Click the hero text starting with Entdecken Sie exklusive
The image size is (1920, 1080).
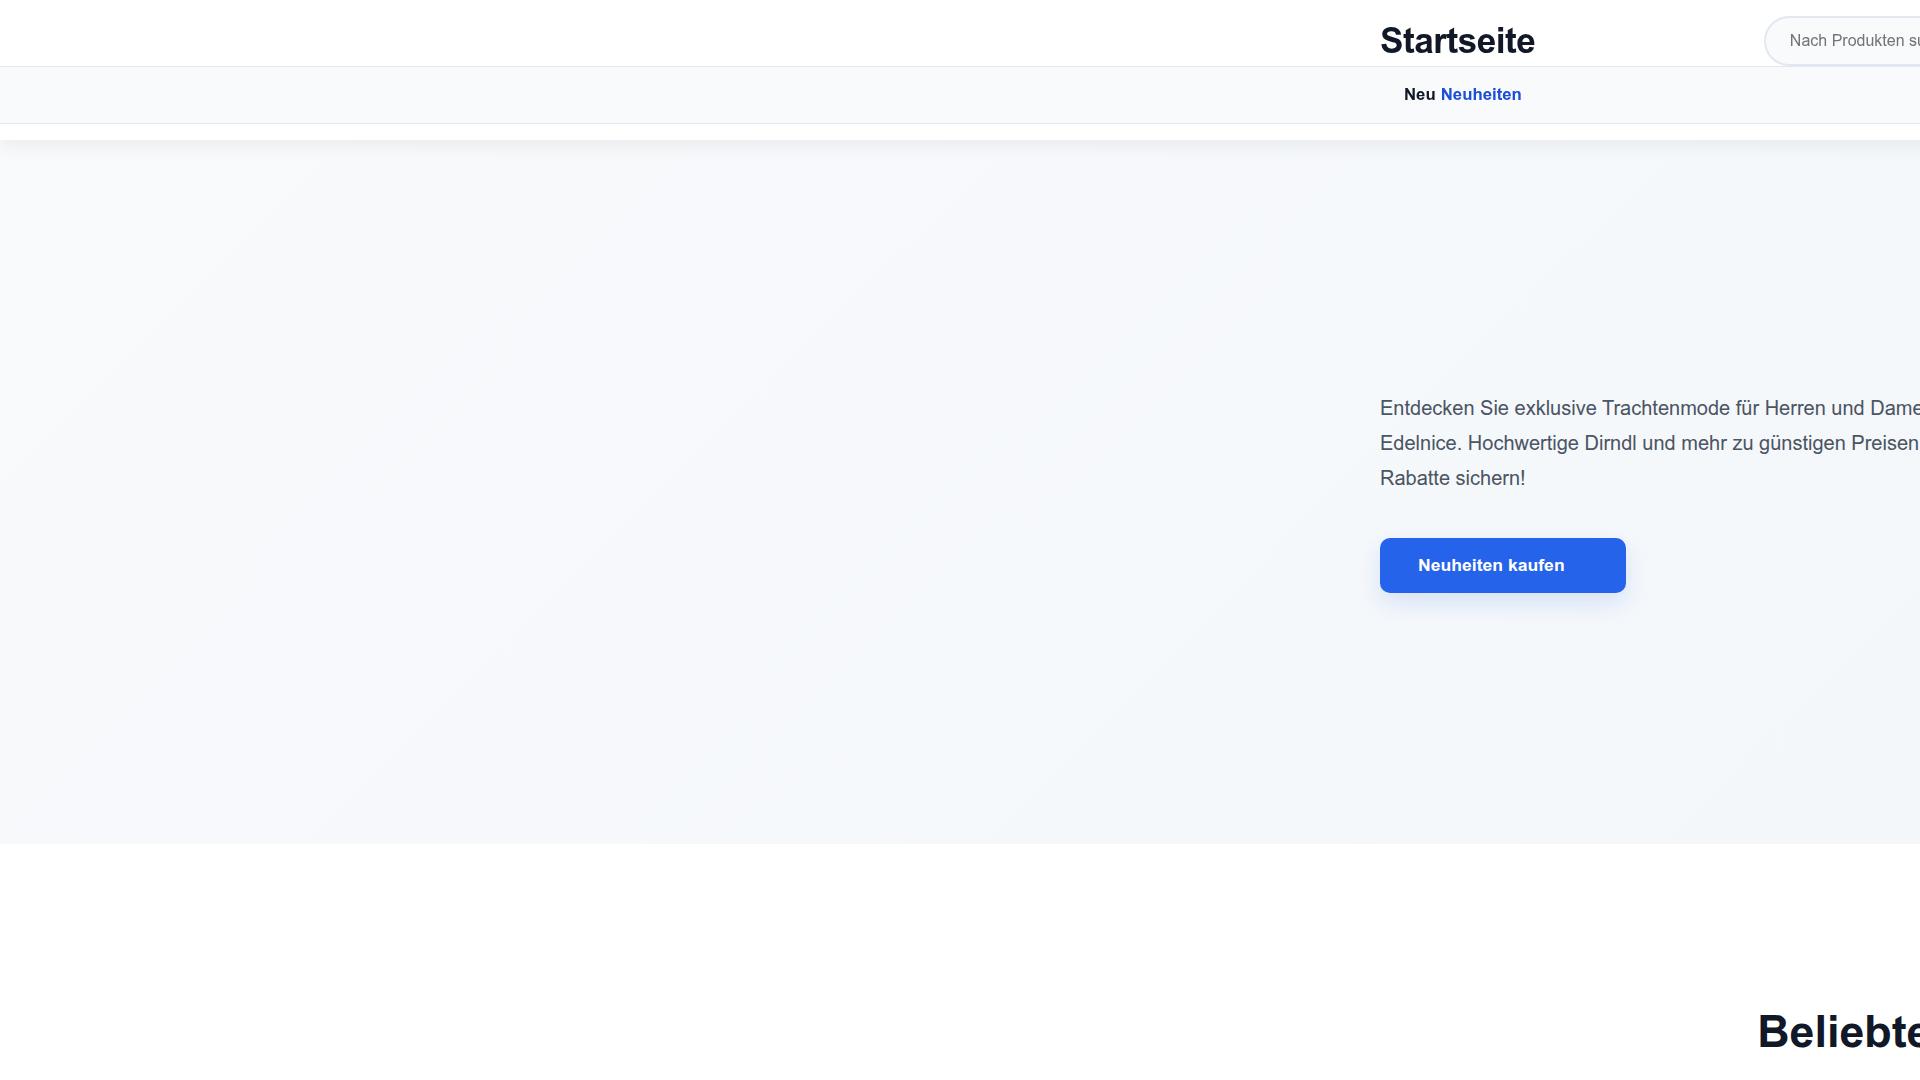pyautogui.click(x=1650, y=443)
